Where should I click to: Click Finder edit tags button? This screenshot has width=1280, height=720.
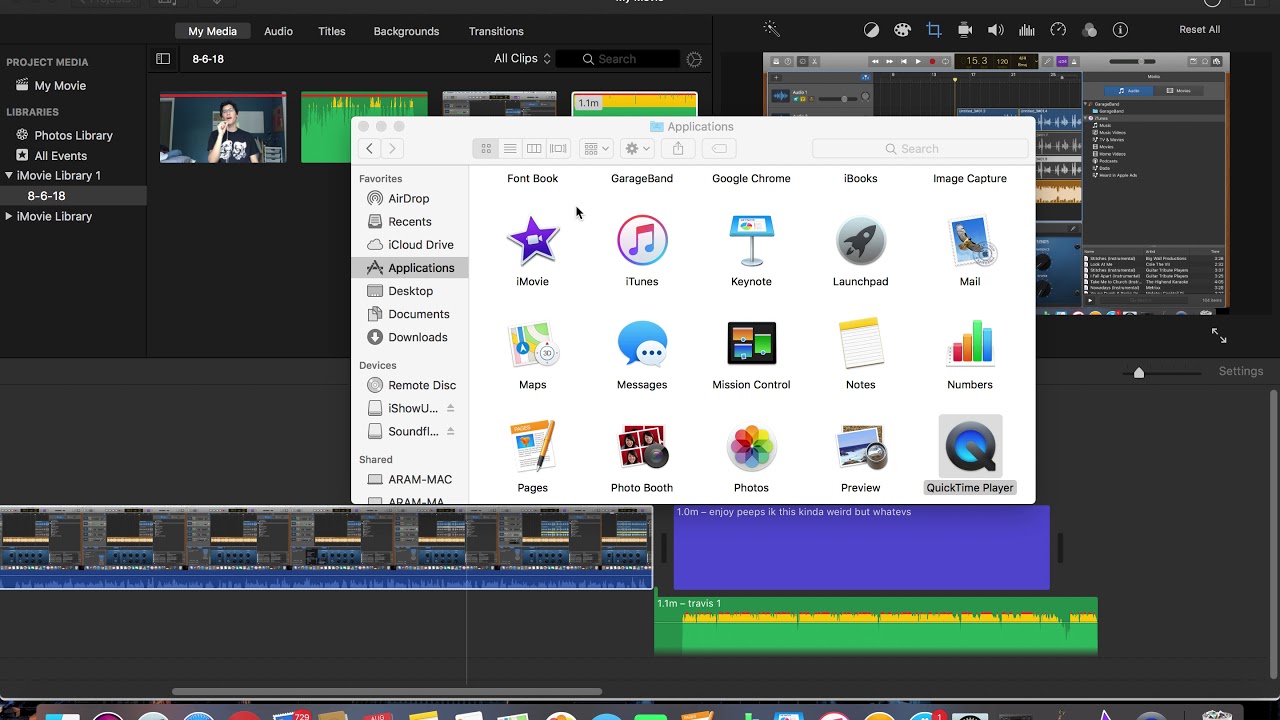click(x=718, y=148)
